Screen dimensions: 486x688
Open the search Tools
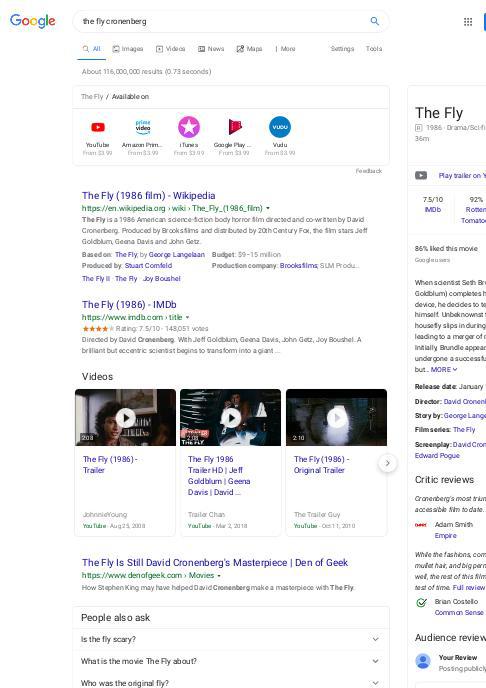click(374, 49)
